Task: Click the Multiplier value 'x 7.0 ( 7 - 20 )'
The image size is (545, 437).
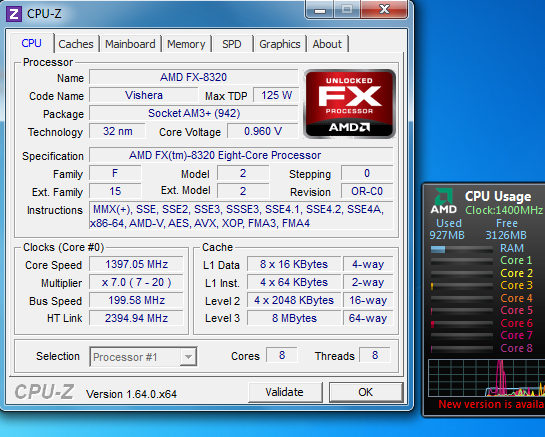Action: (136, 282)
